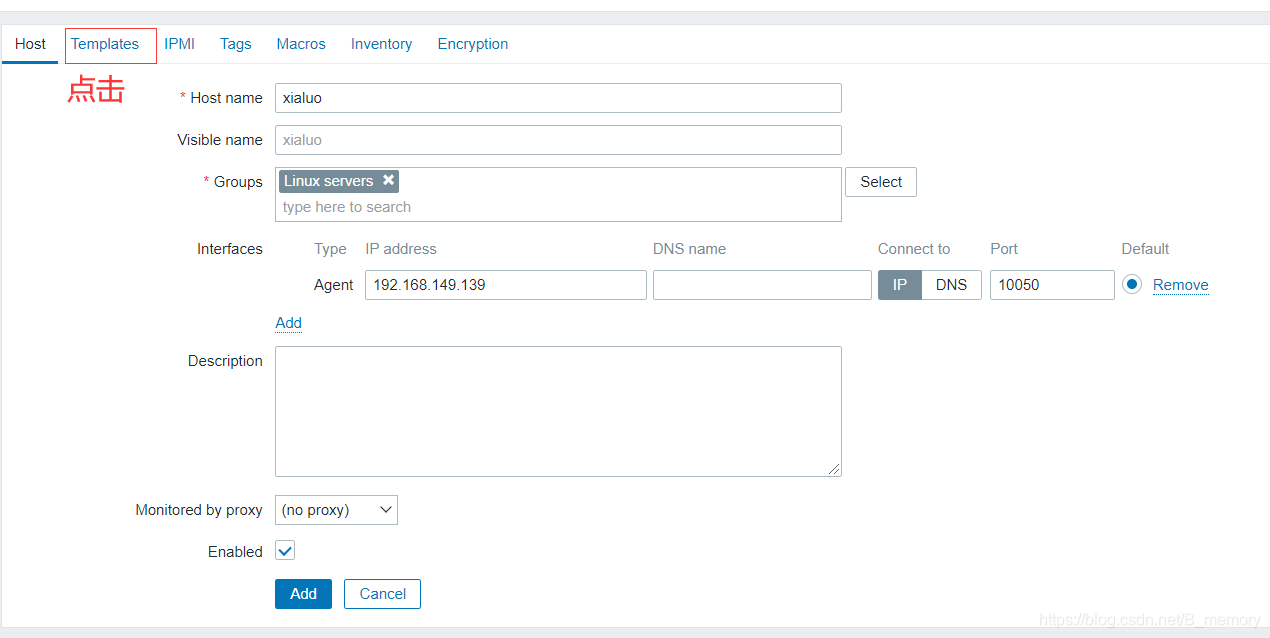Open the group Select button

pos(881,182)
